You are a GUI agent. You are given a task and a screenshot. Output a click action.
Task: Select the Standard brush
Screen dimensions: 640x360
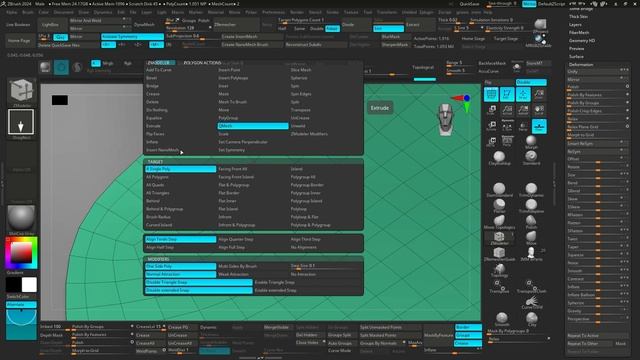[531, 157]
